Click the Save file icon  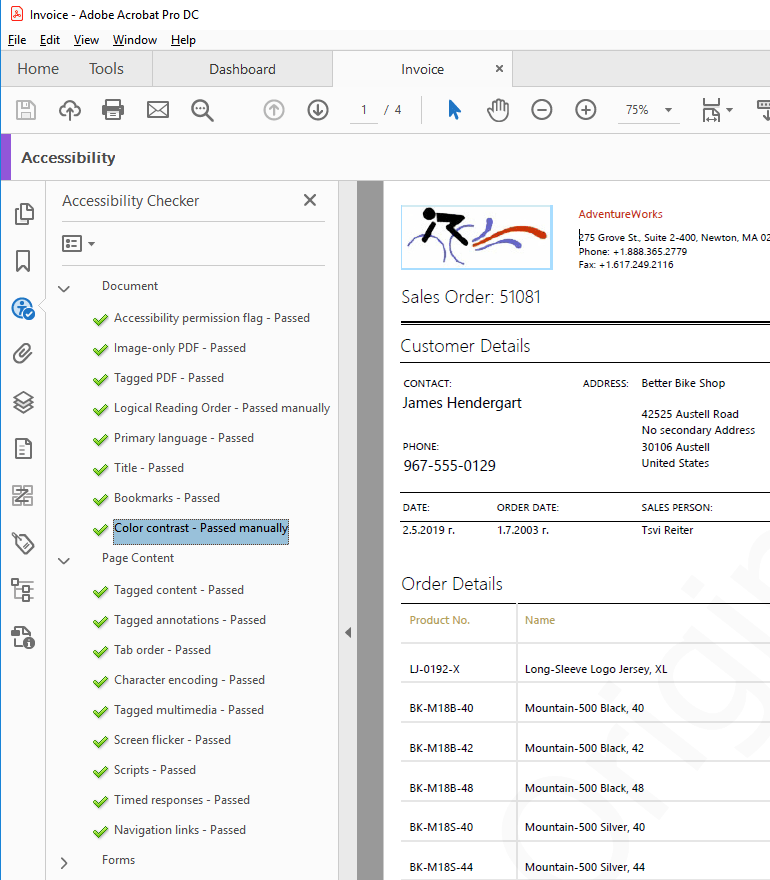coord(26,110)
